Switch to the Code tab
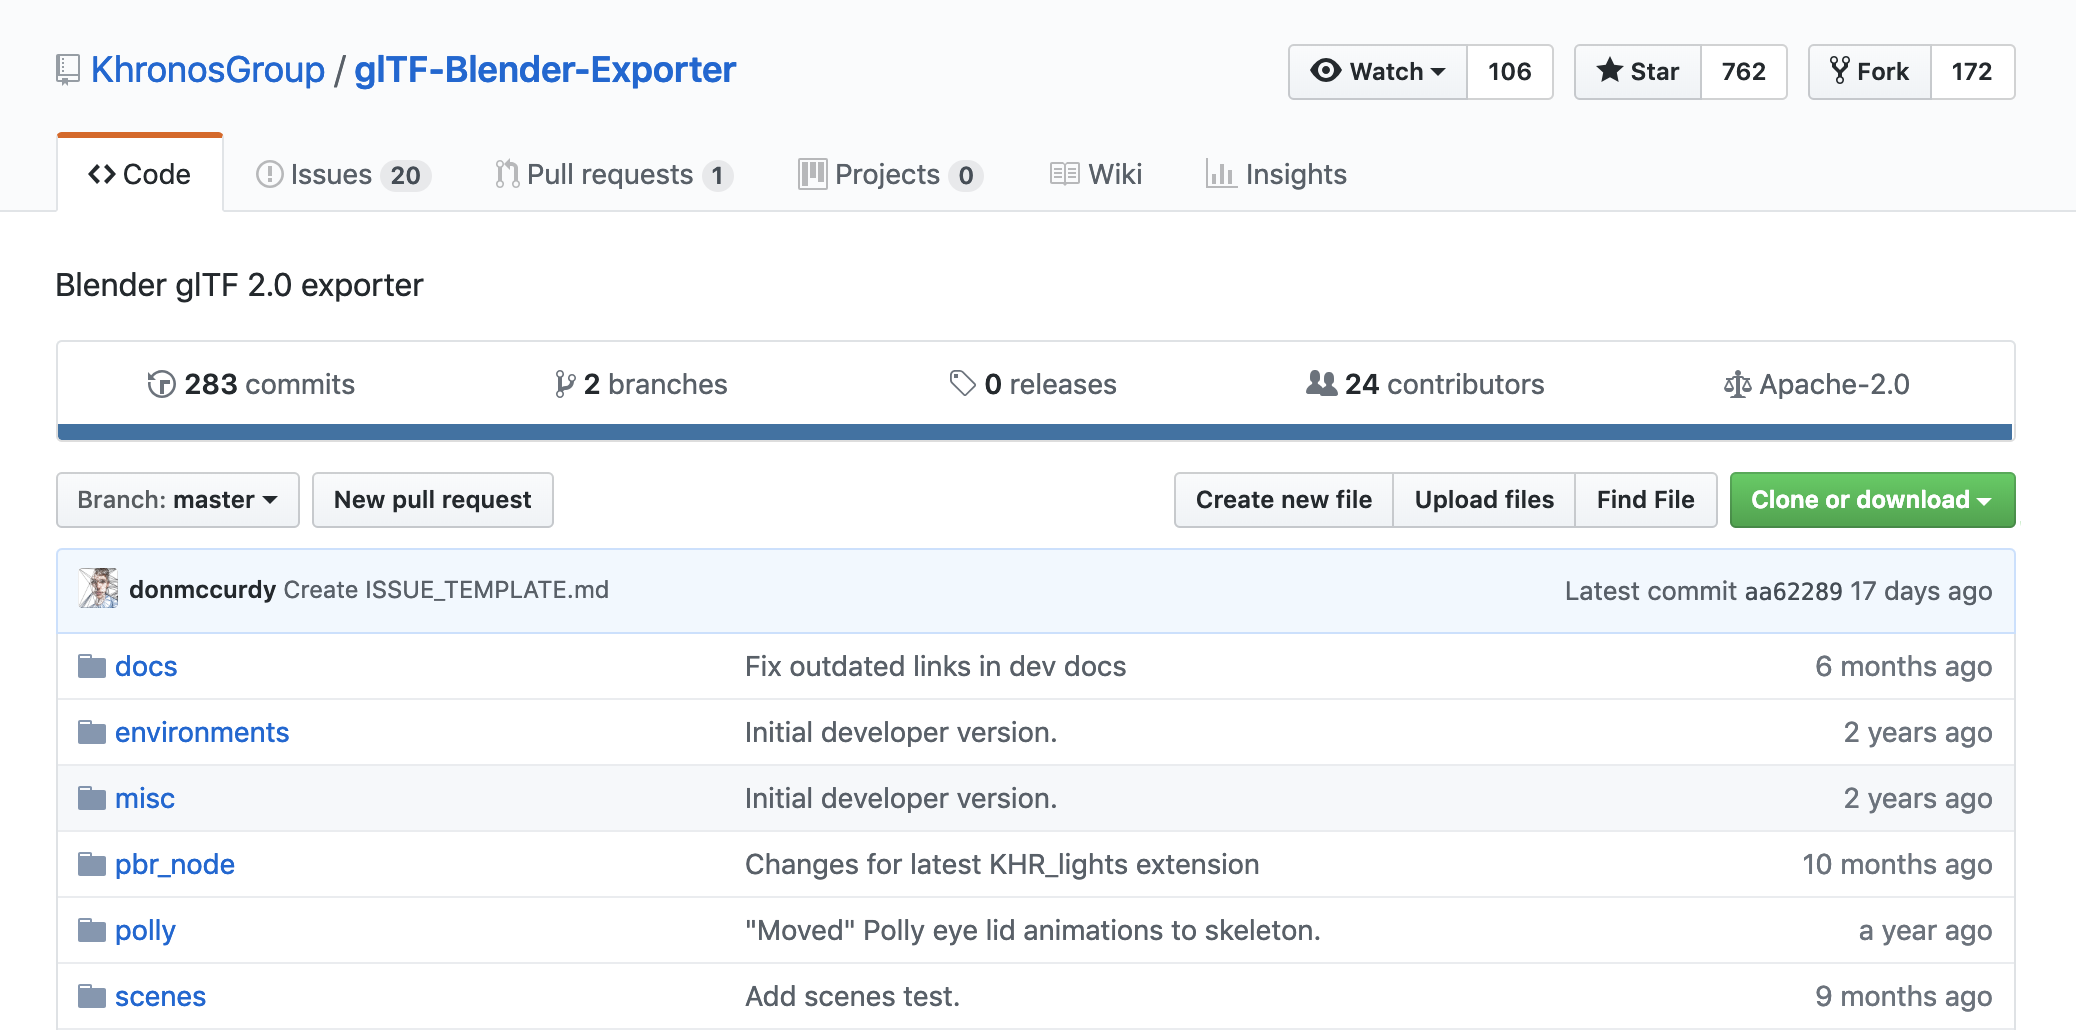 tap(140, 174)
